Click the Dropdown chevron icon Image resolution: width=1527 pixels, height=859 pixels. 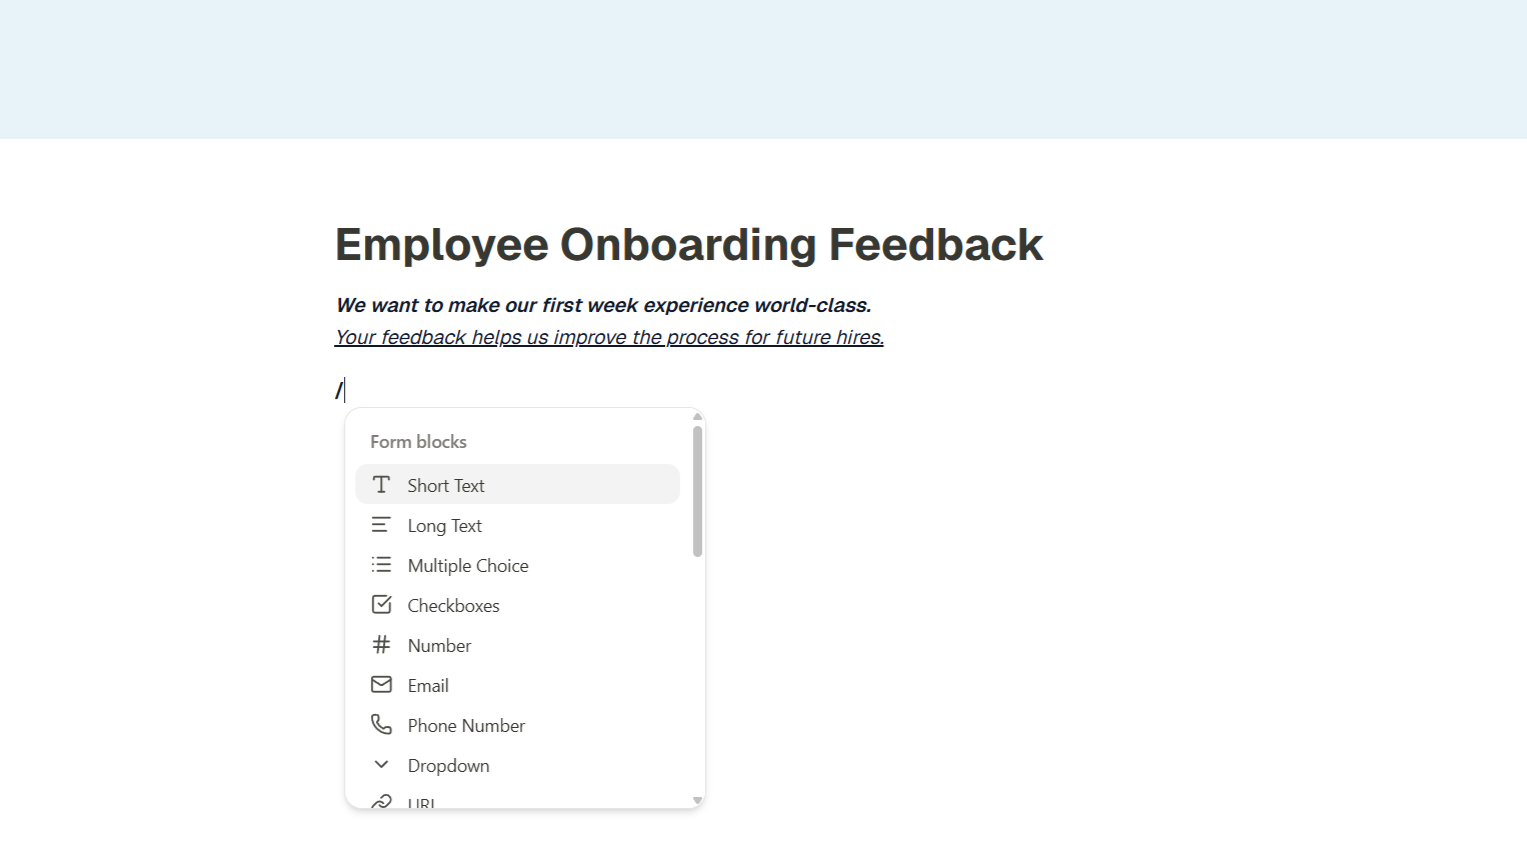pos(381,765)
